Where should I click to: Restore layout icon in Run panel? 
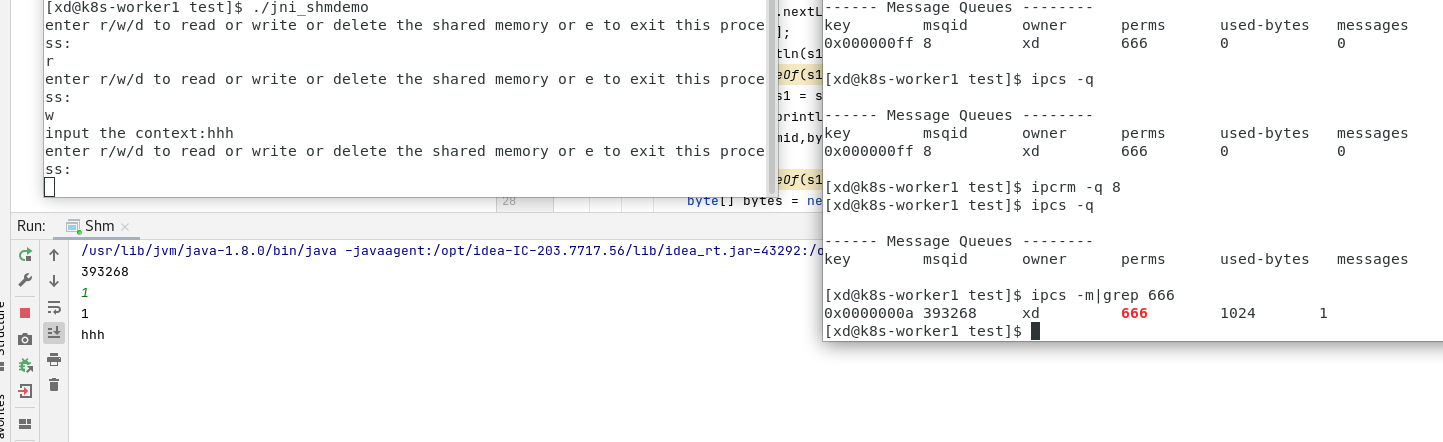(25, 424)
